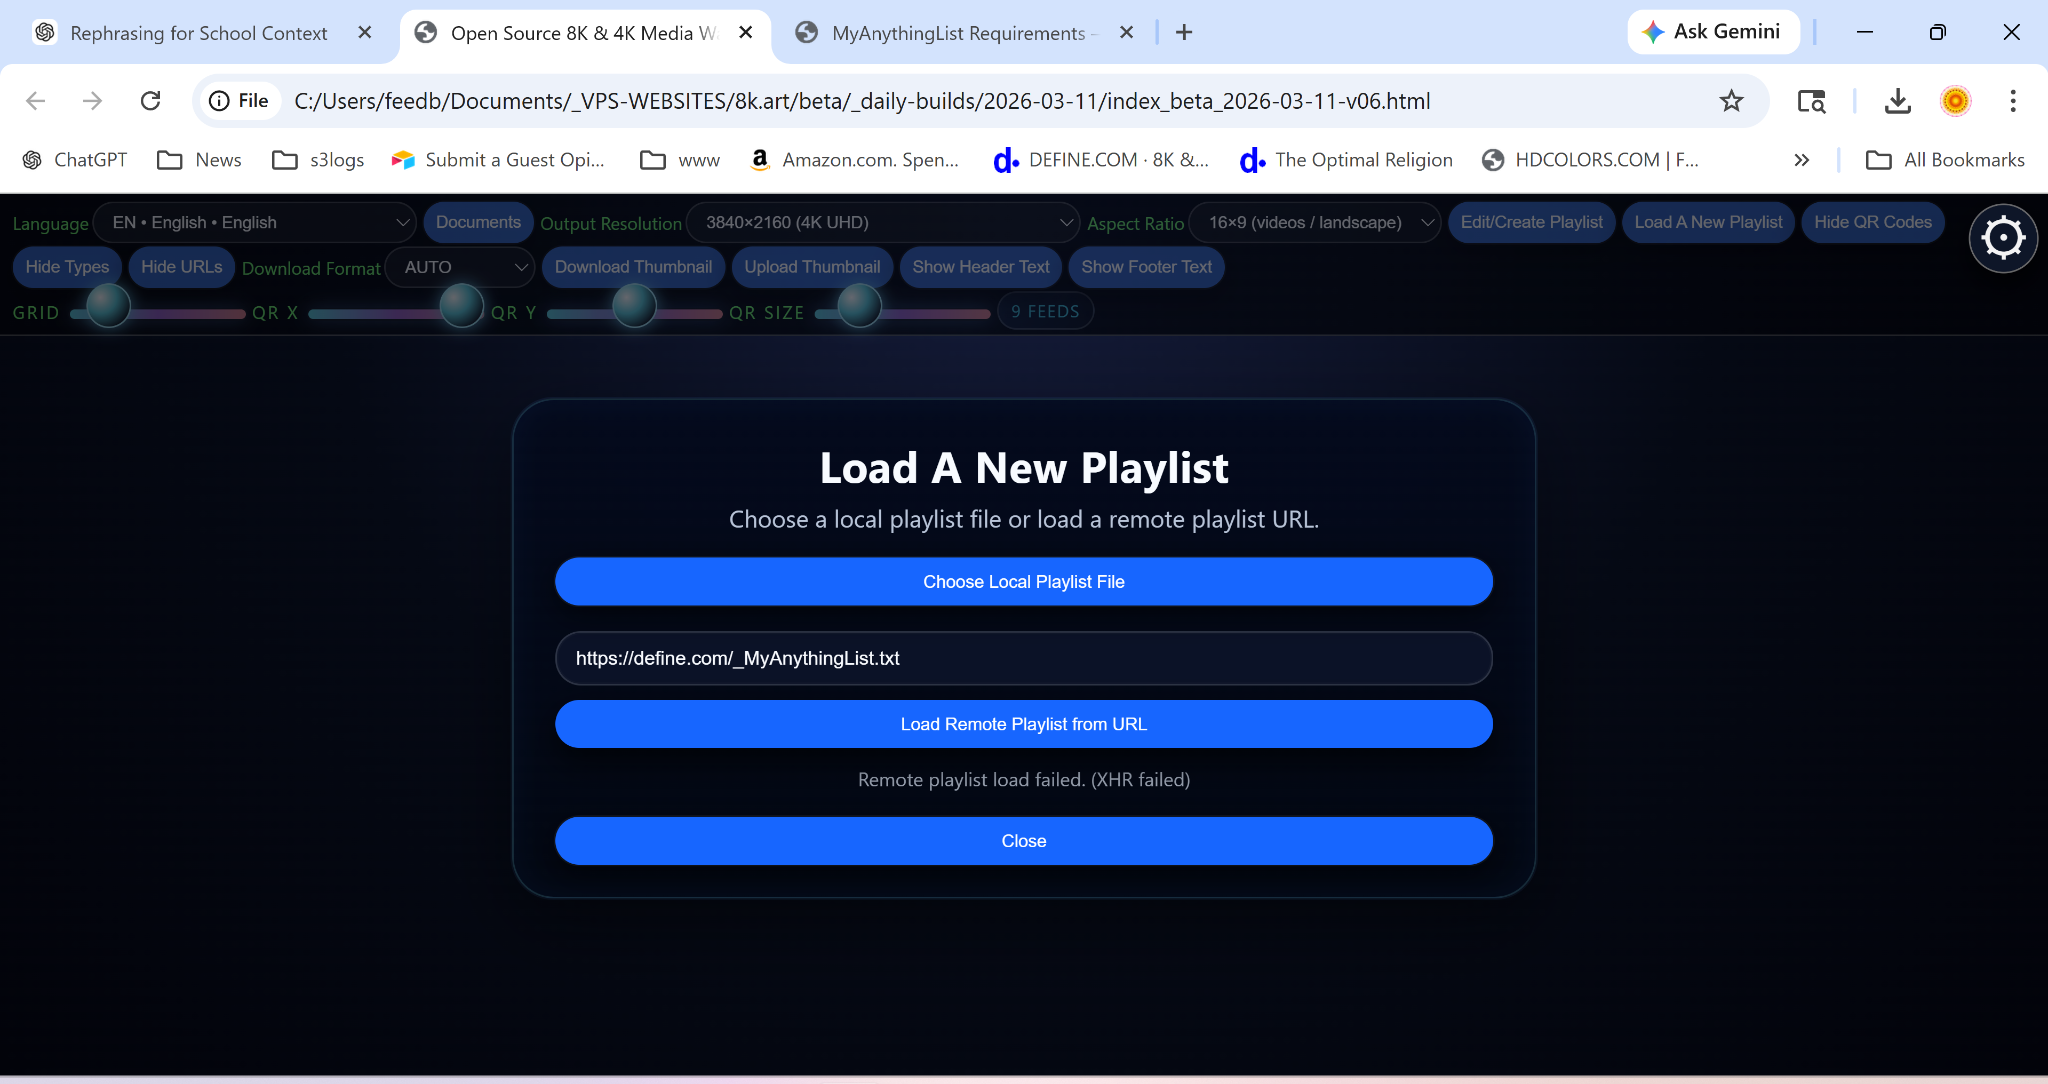Click the Remote playlist load failed message
This screenshot has height=1084, width=2048.
pos(1024,780)
